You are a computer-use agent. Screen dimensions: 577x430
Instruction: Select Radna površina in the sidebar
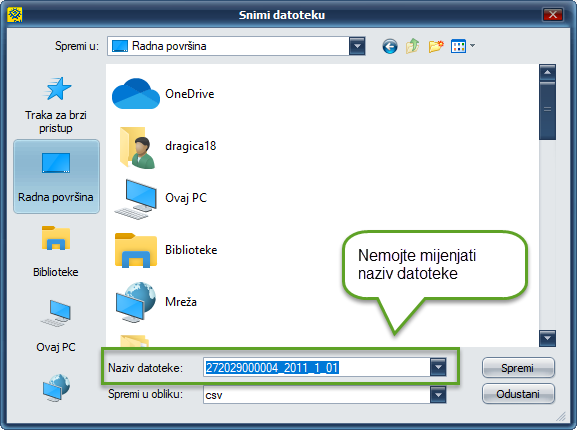point(56,177)
